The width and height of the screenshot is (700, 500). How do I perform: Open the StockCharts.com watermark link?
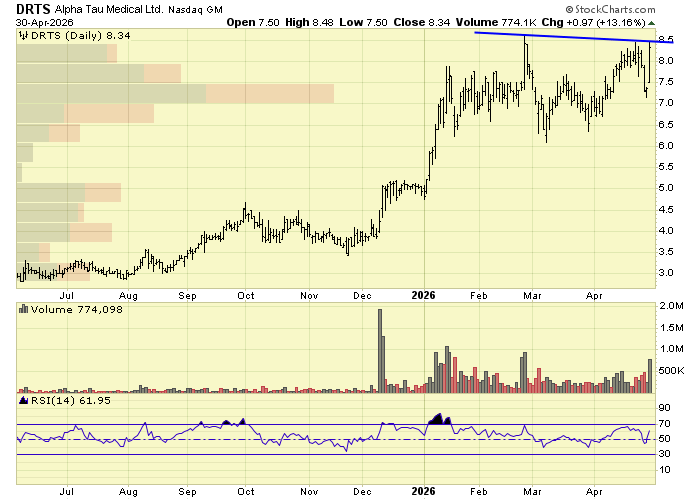pos(615,9)
